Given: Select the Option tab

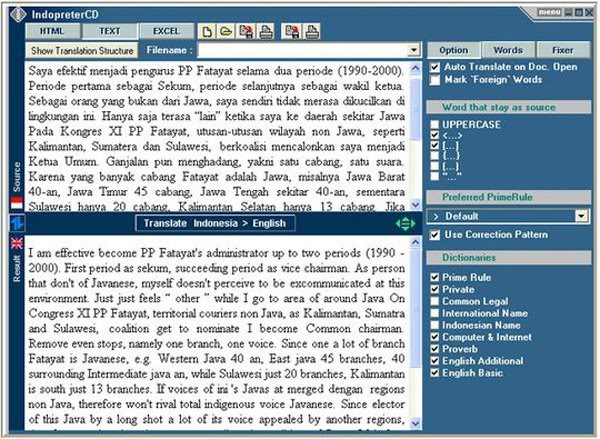Looking at the screenshot, I should pos(454,50).
